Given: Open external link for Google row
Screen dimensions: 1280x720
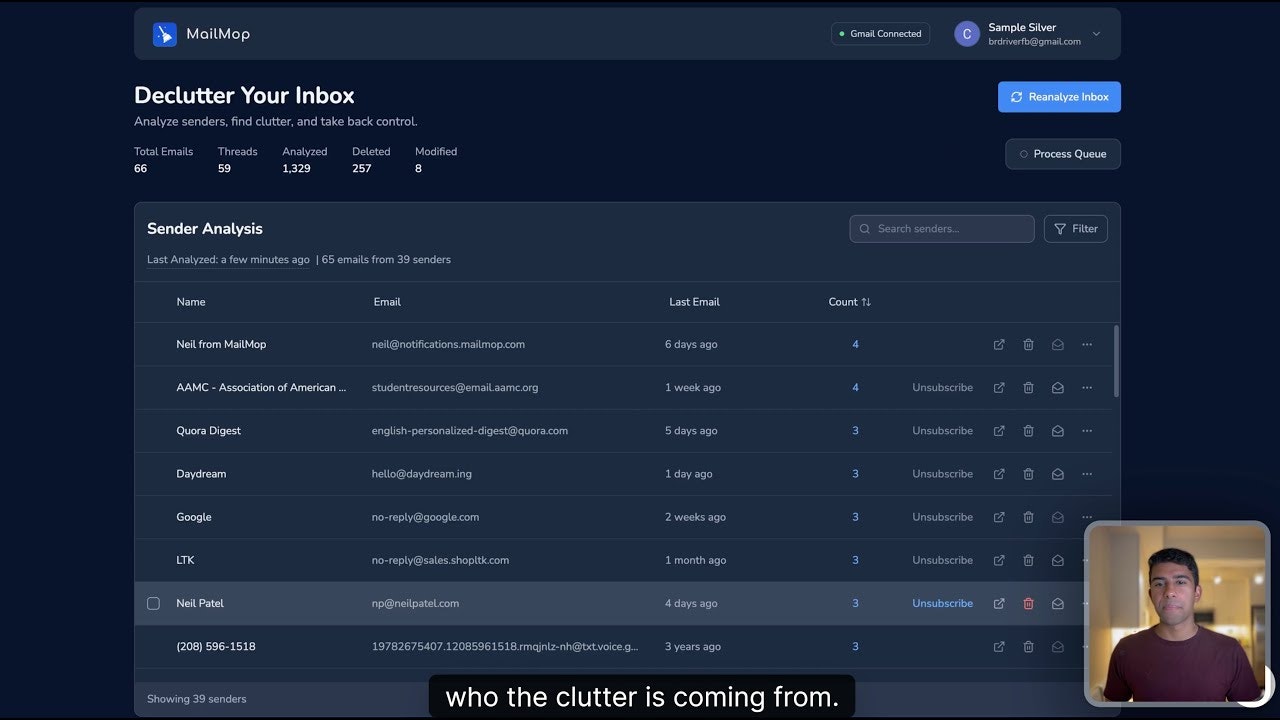Looking at the screenshot, I should (999, 517).
